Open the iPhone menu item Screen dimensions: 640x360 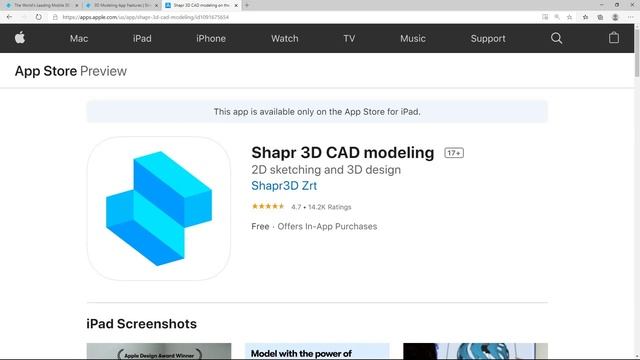tap(211, 38)
